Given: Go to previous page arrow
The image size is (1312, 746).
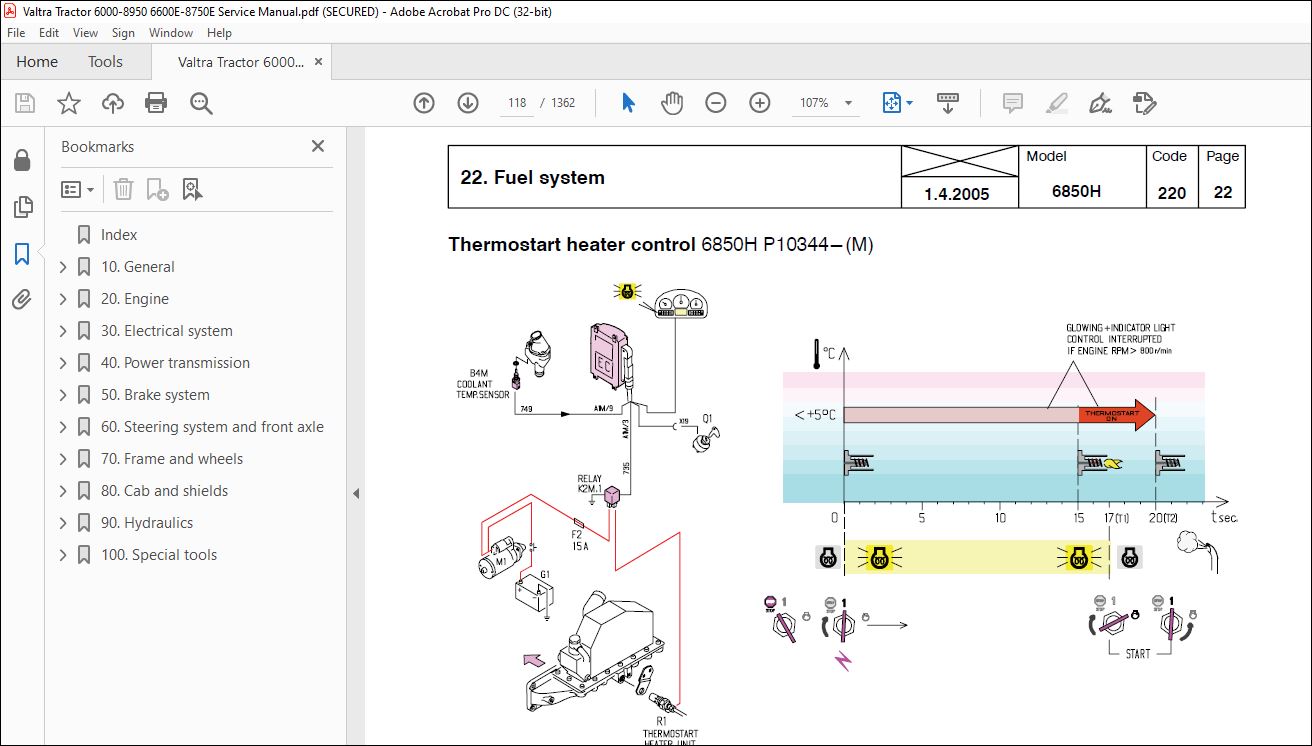Looking at the screenshot, I should [424, 103].
